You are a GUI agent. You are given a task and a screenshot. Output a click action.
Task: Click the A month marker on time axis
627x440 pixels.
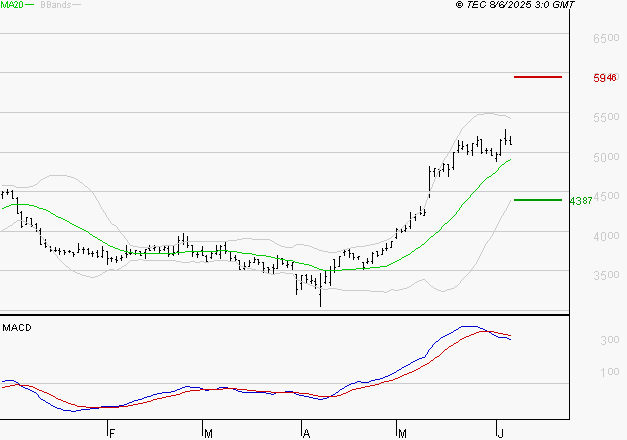[x=306, y=433]
